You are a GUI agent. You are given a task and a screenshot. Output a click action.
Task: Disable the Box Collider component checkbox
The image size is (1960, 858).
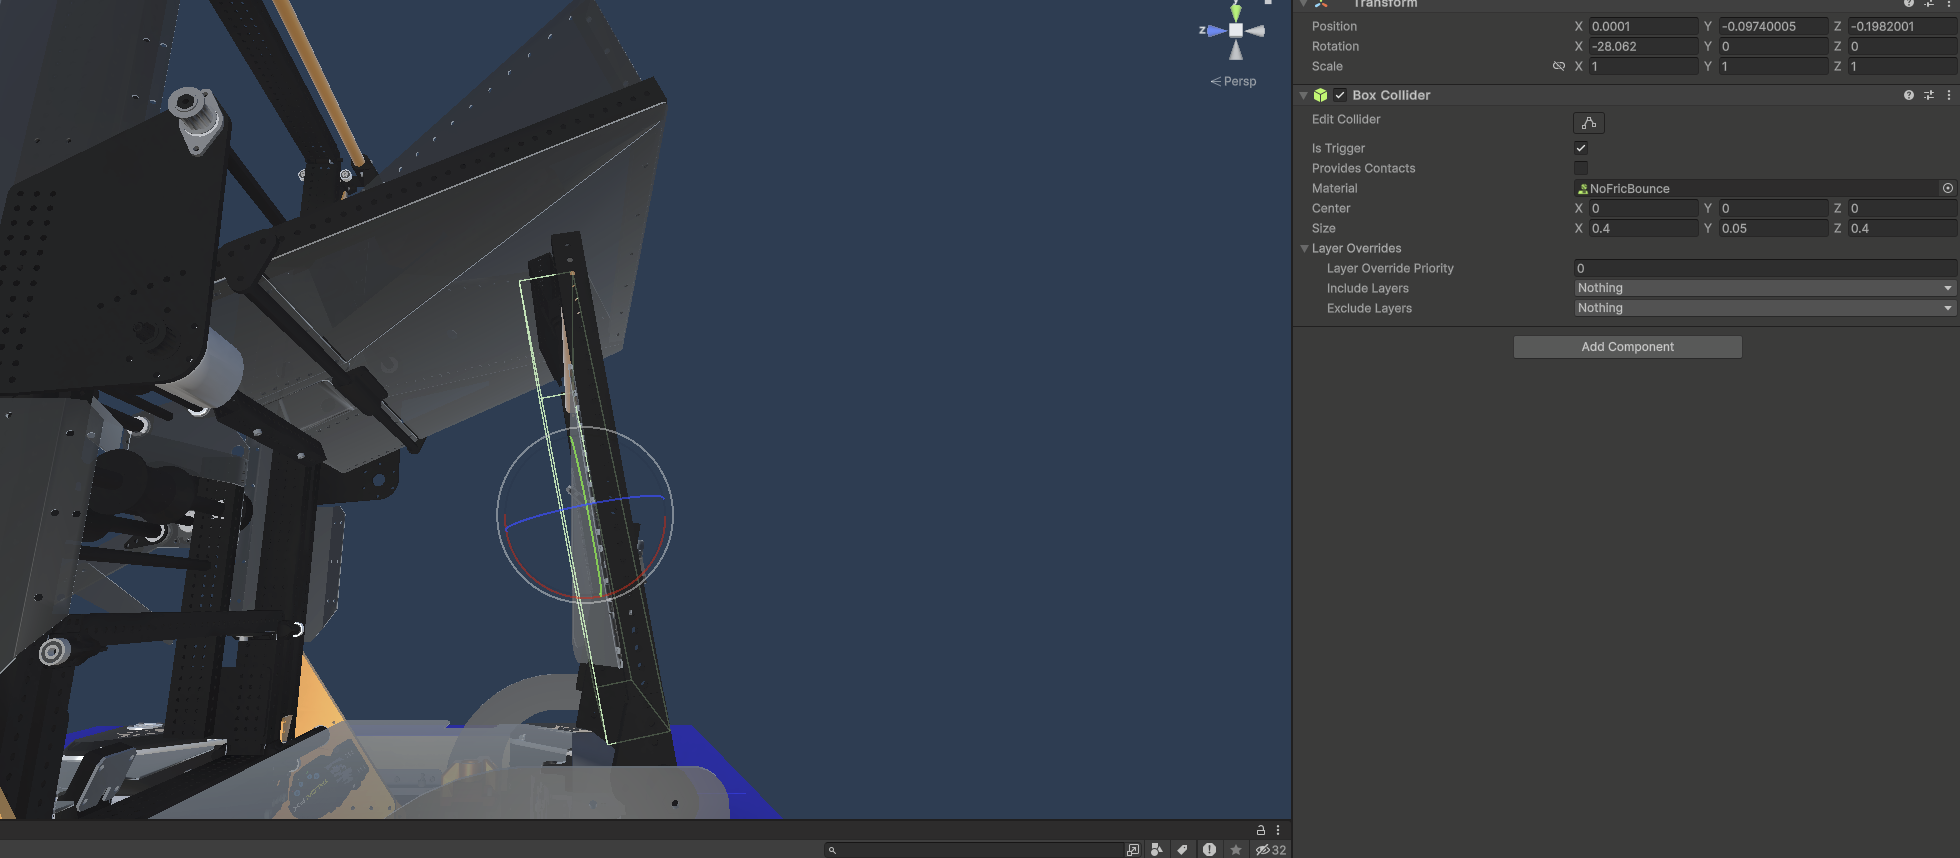coord(1340,95)
